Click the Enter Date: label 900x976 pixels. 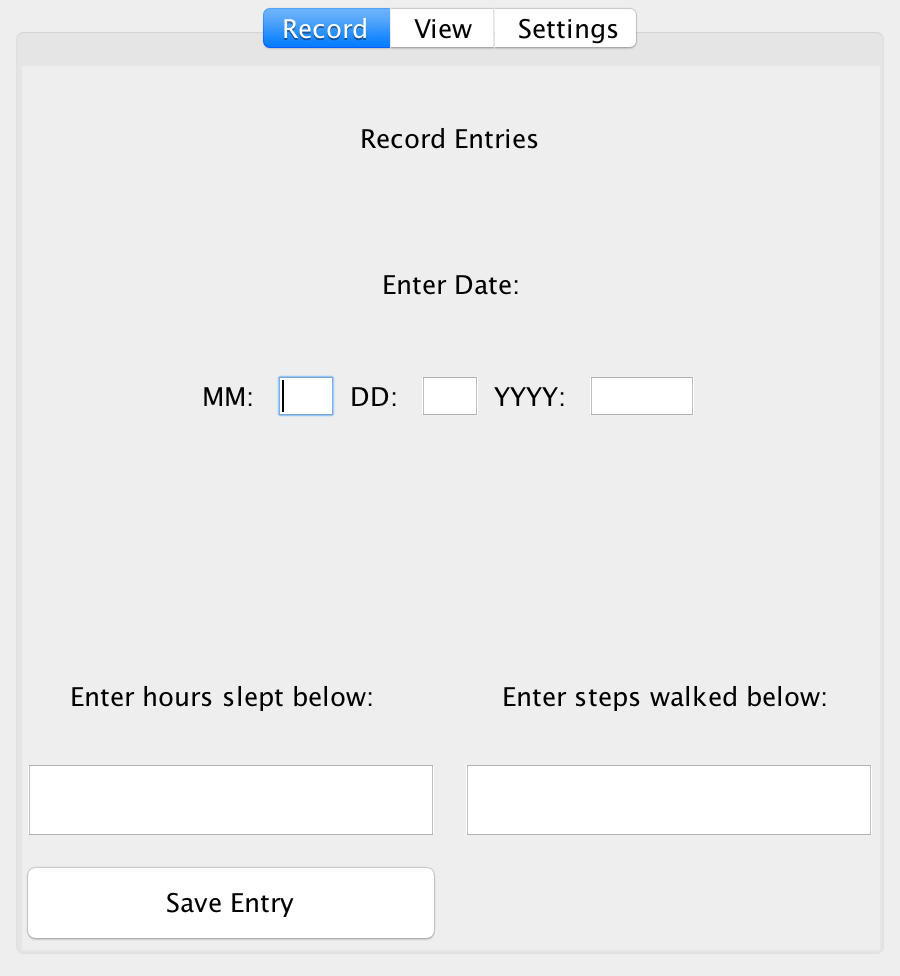[451, 285]
